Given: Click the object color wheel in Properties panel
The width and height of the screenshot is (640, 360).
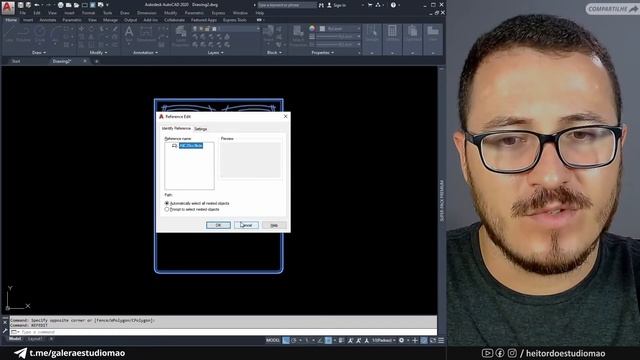Looking at the screenshot, I should click(x=312, y=28).
